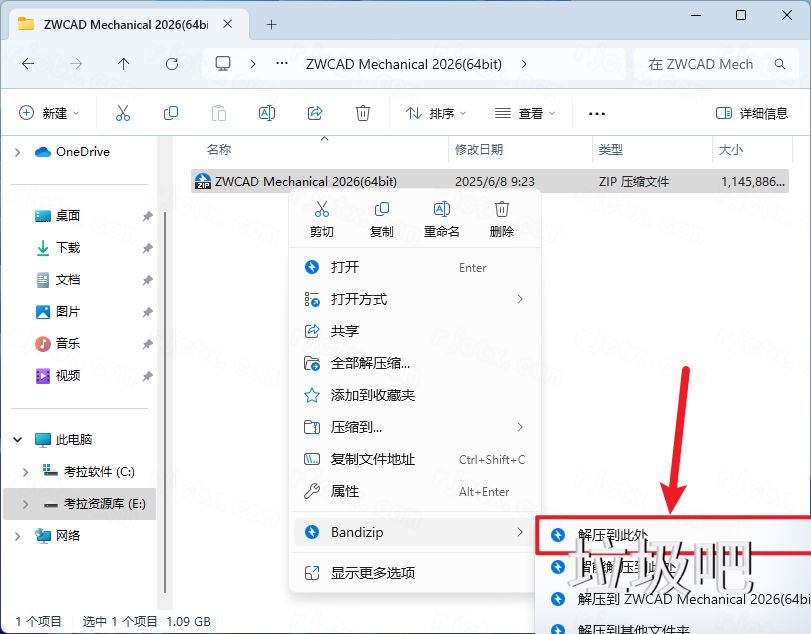Open the 排序 sort dropdown

click(434, 113)
